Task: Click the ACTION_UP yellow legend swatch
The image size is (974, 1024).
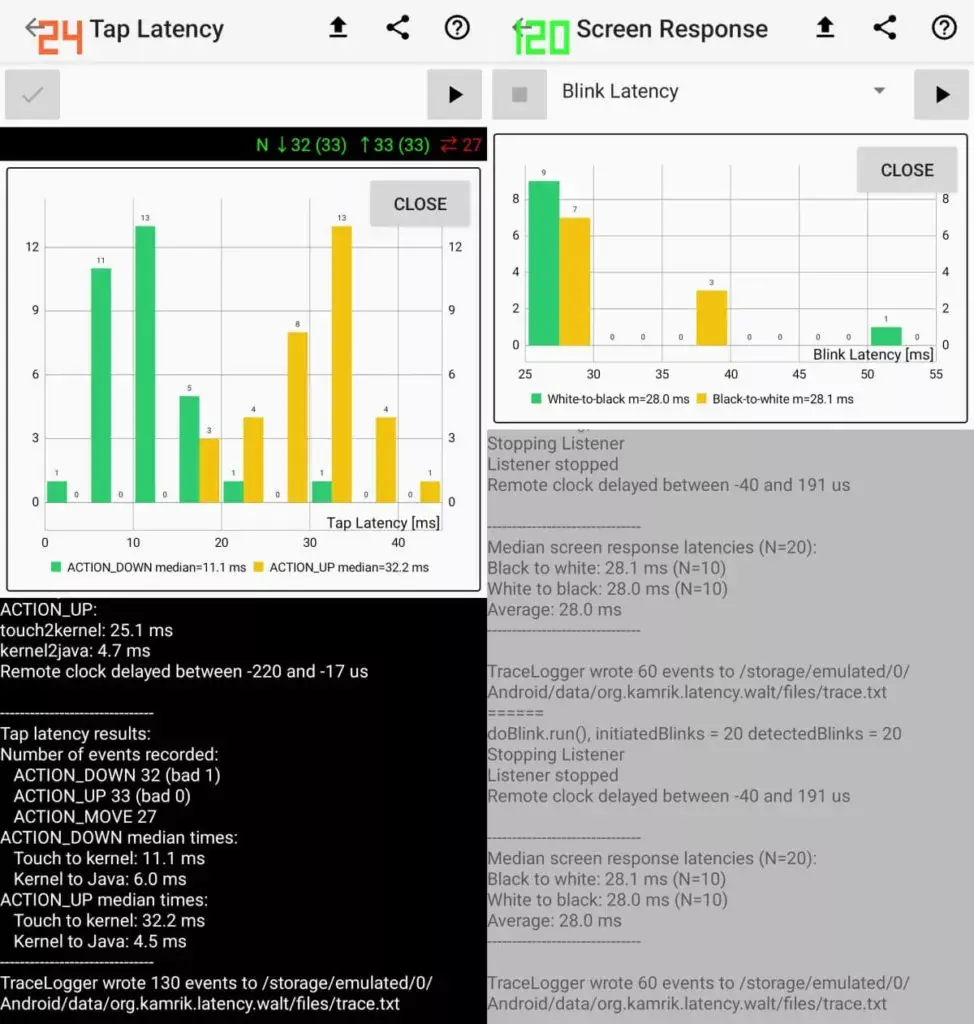Action: click(259, 567)
